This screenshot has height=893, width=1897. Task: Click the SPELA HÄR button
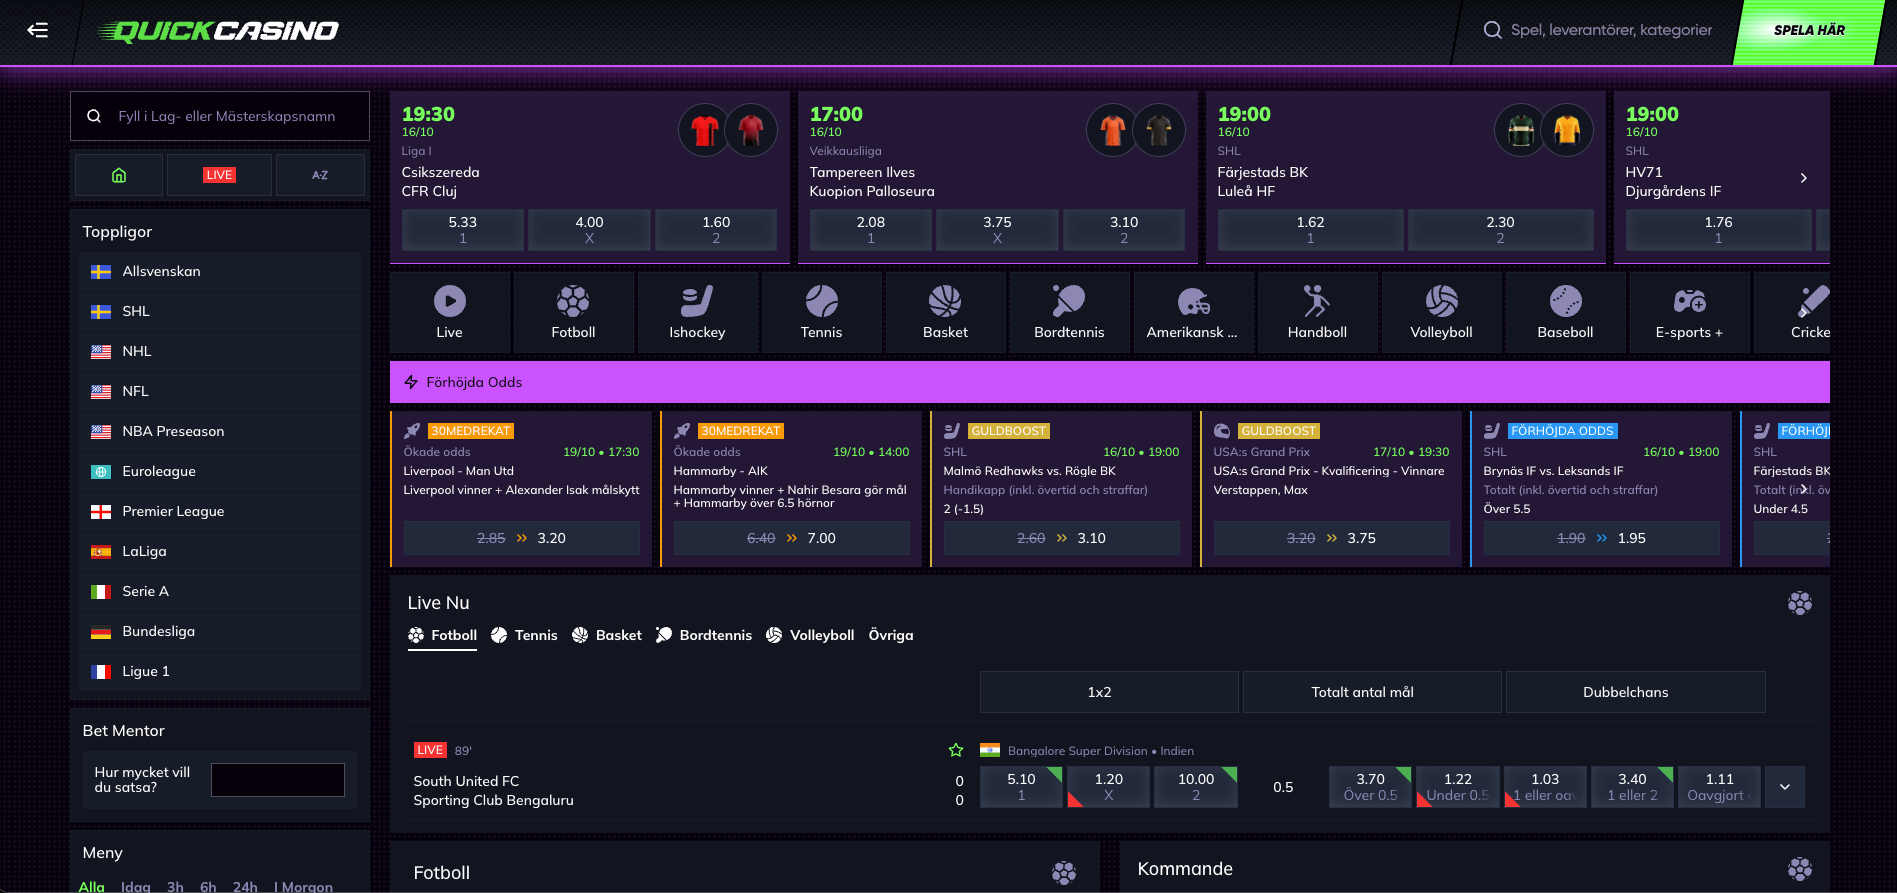point(1808,30)
